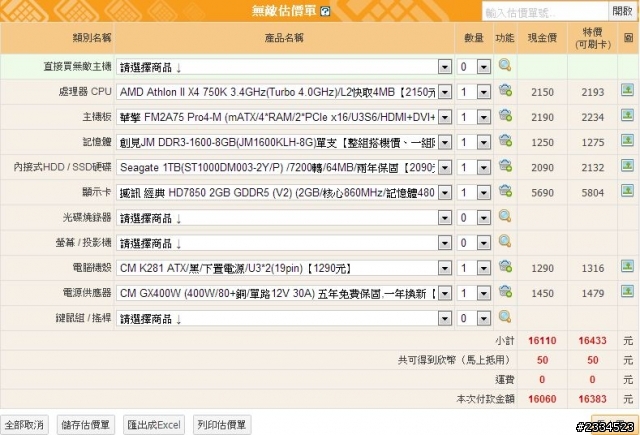Click the 儲存估價單 button
This screenshot has height=435, width=640.
(86, 425)
